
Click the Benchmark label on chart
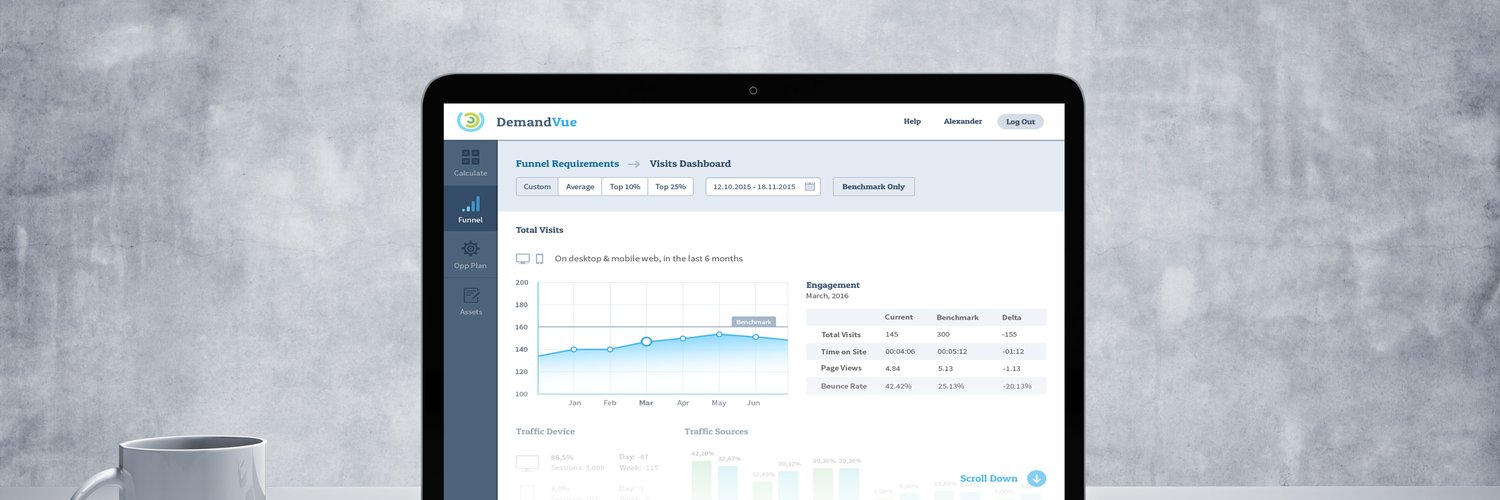point(754,322)
